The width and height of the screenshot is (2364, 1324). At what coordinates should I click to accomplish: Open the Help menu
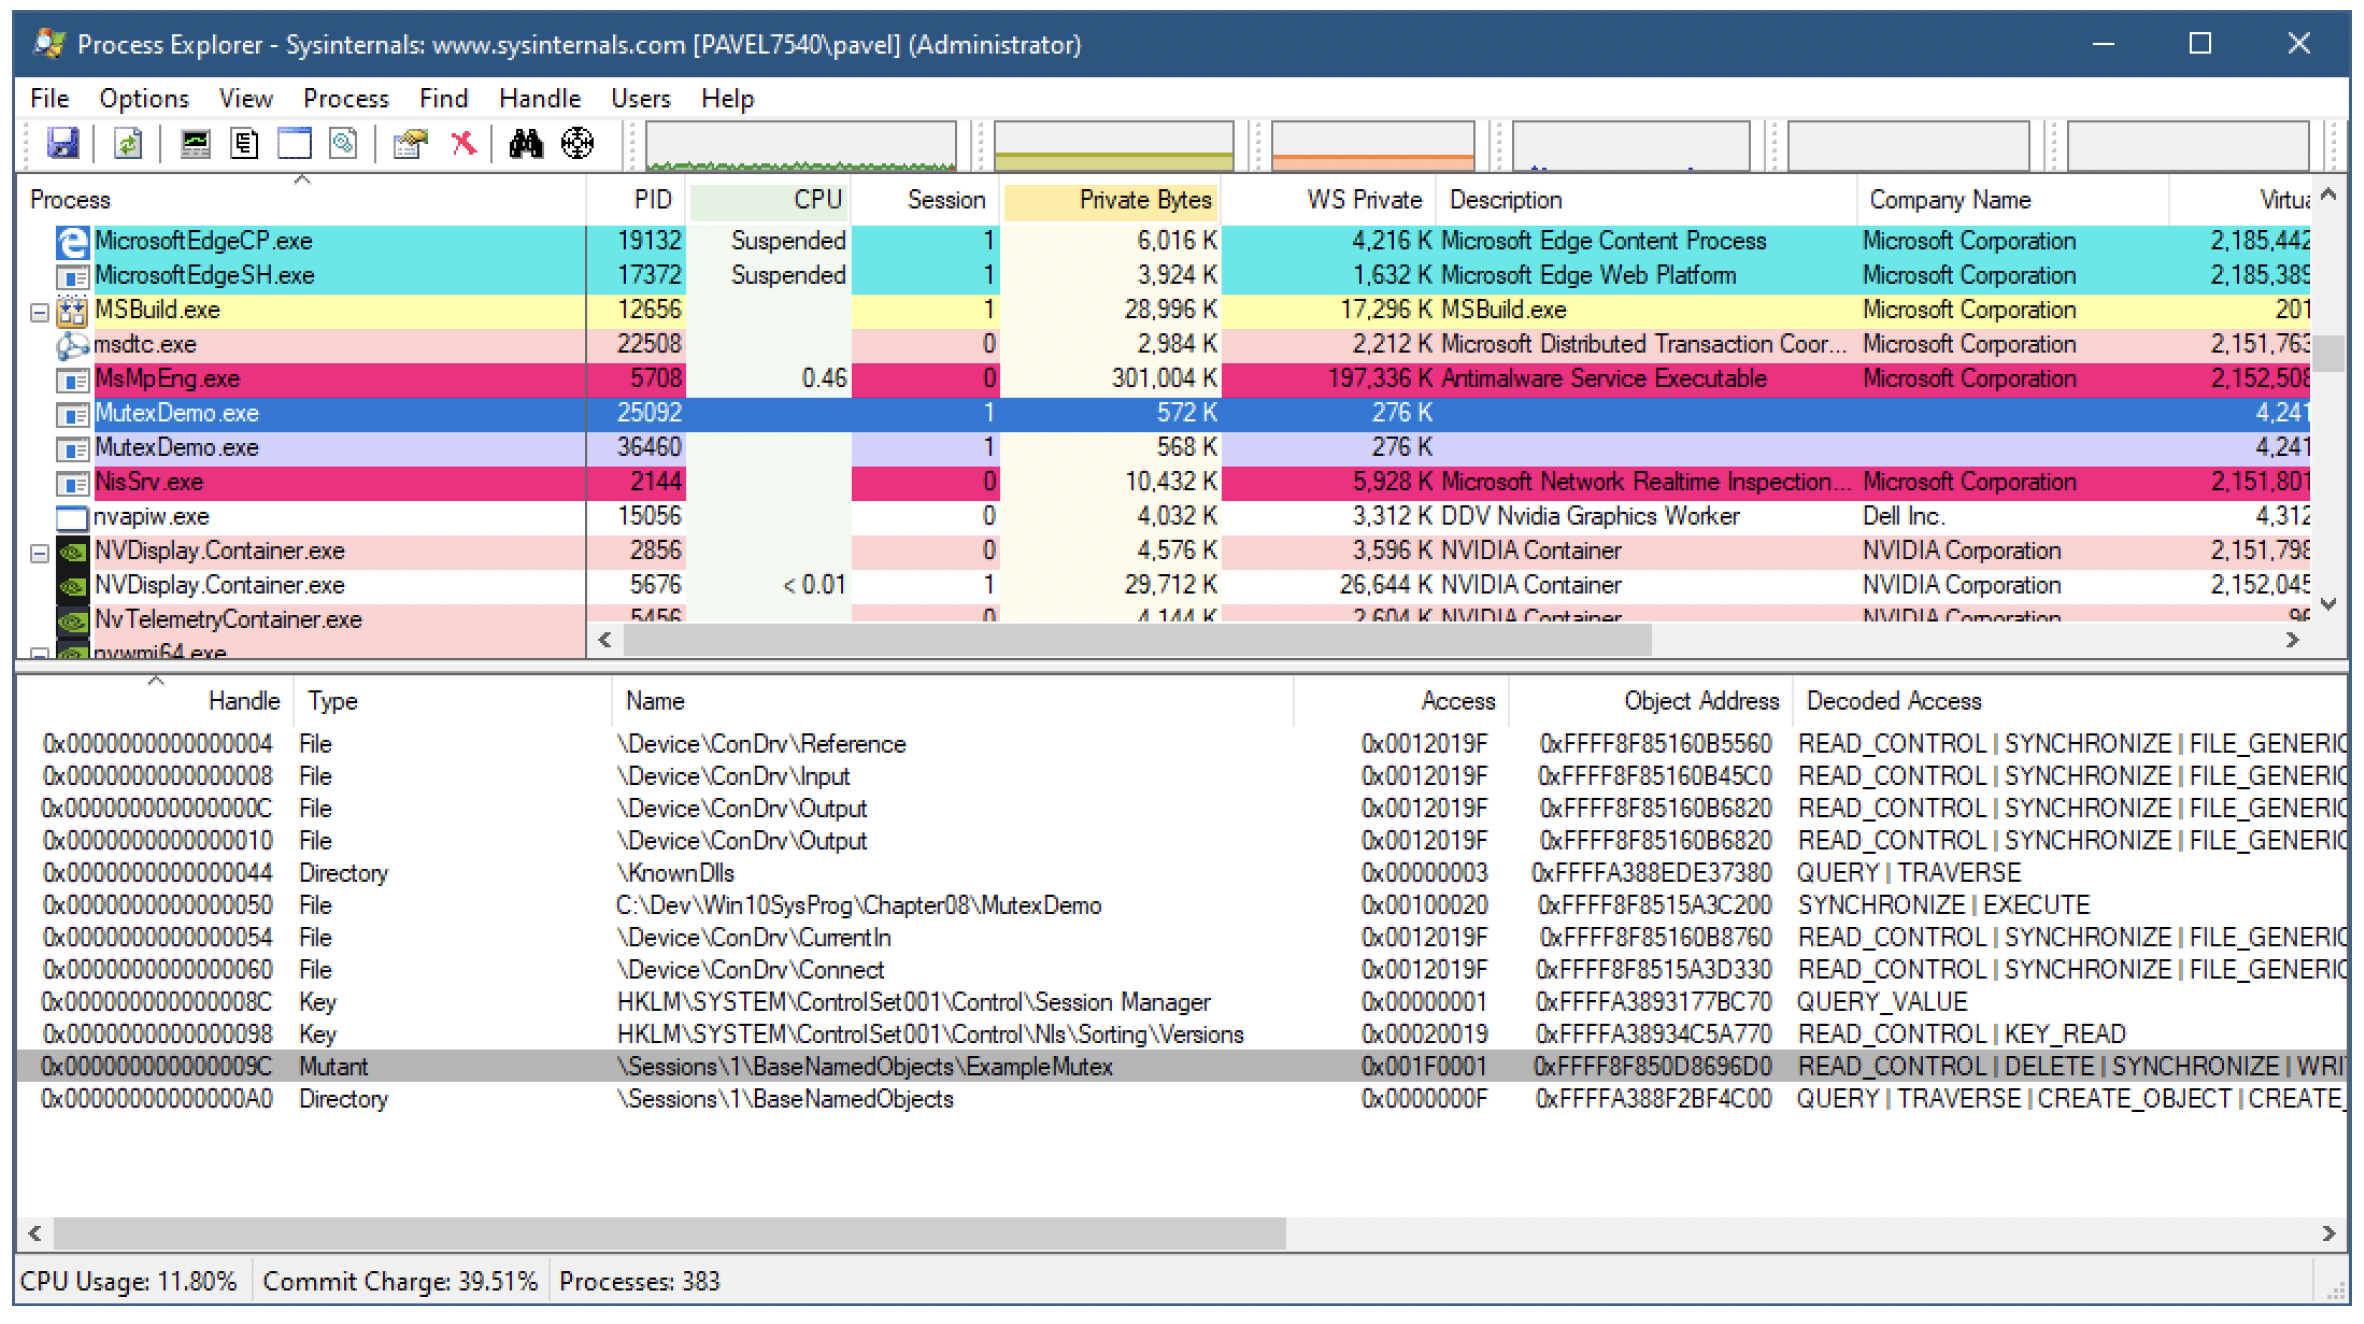point(727,99)
